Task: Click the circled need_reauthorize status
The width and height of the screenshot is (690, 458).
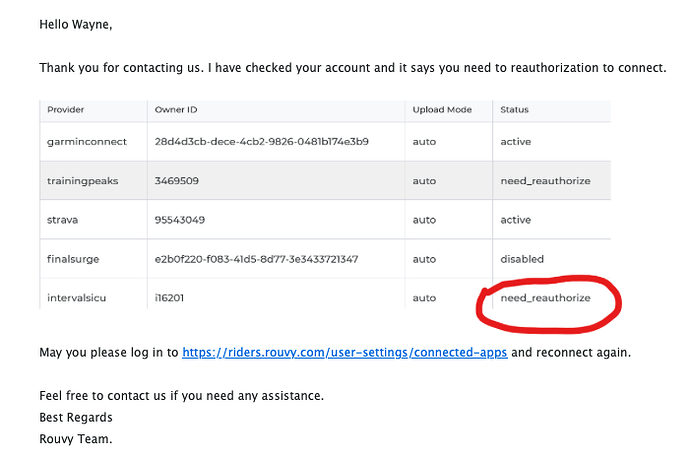Action: [x=545, y=298]
